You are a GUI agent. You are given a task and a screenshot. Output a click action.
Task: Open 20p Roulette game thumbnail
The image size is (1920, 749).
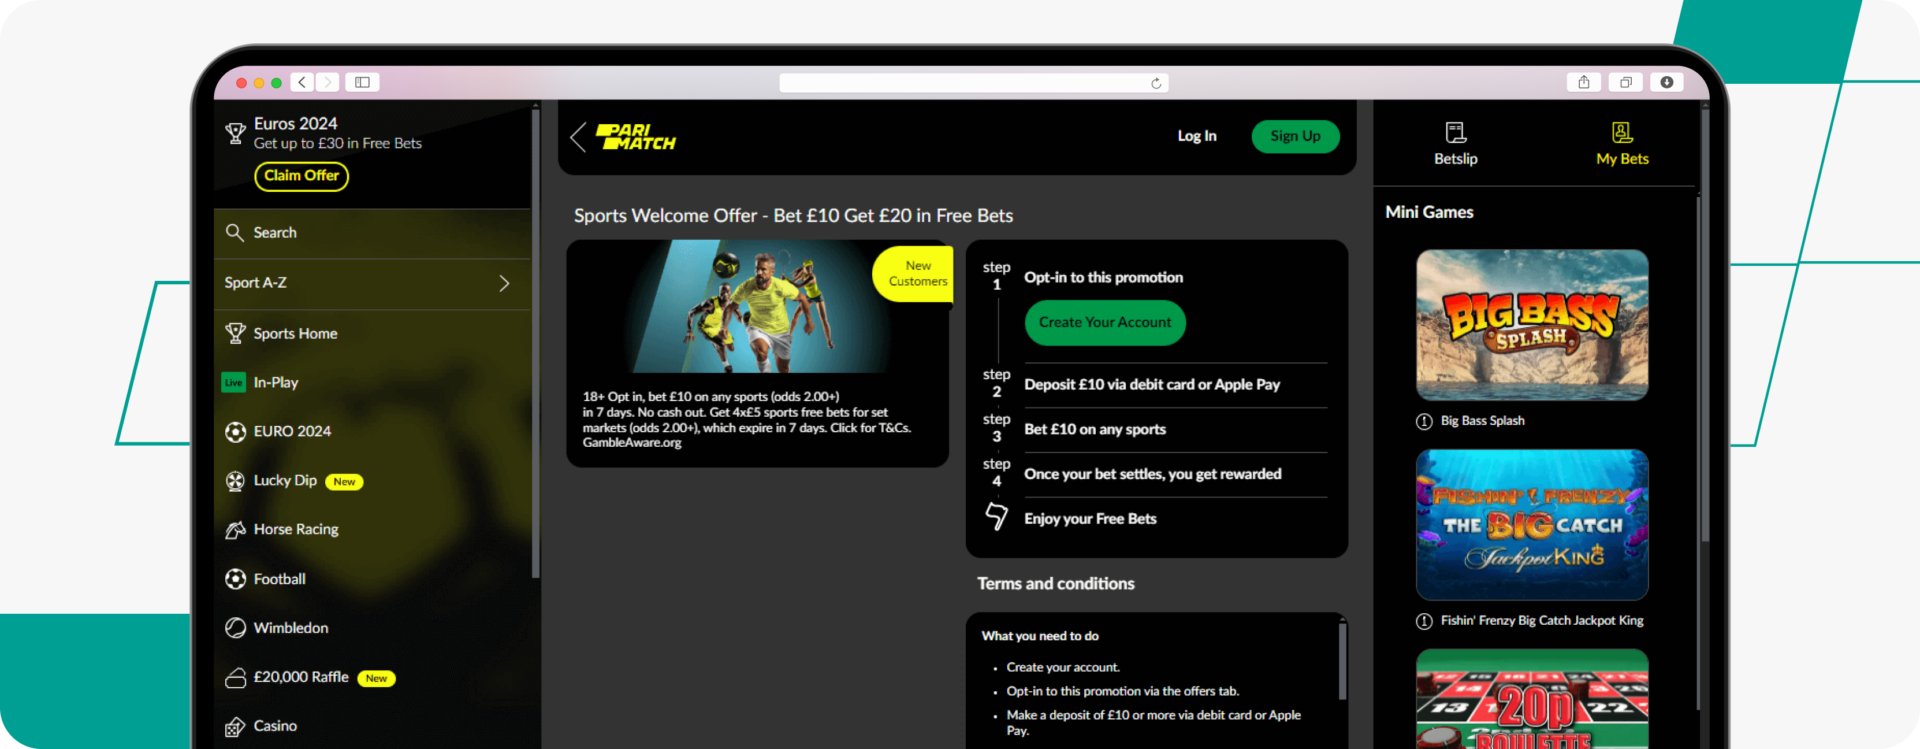(1532, 699)
